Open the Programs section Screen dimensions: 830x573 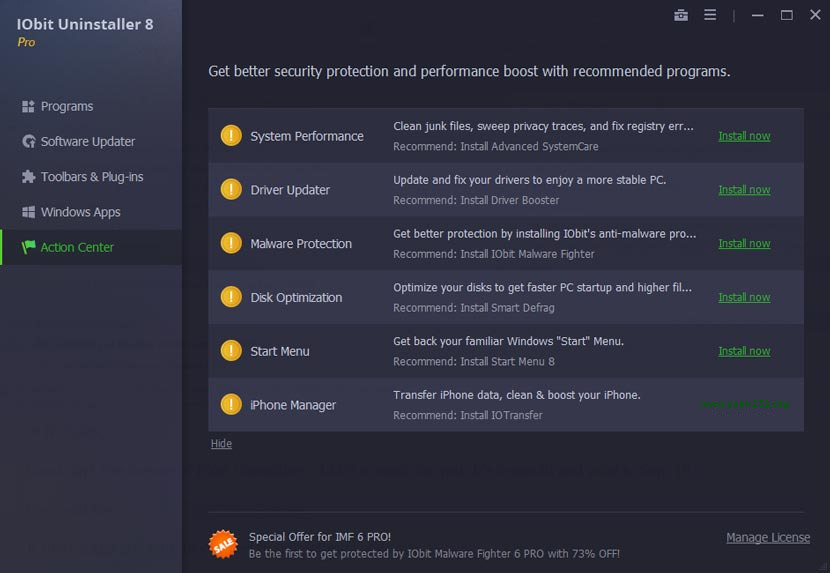pyautogui.click(x=67, y=106)
